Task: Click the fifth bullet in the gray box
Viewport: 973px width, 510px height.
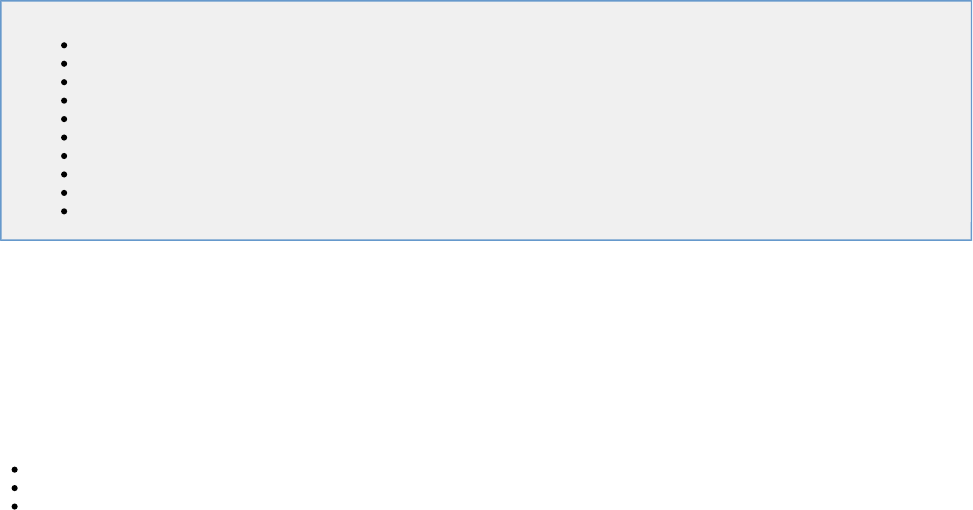Action: (64, 119)
